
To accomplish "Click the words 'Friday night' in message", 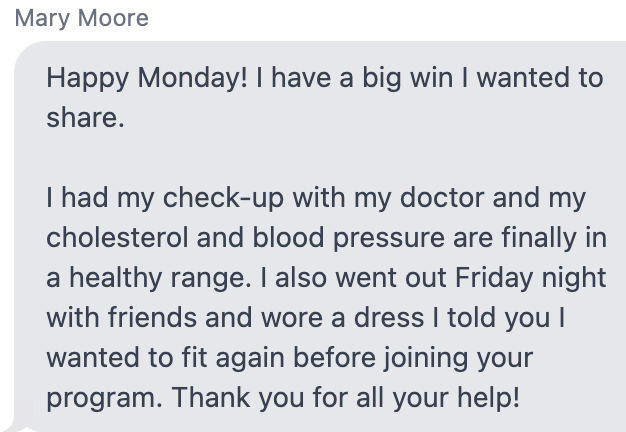I will tap(531, 278).
